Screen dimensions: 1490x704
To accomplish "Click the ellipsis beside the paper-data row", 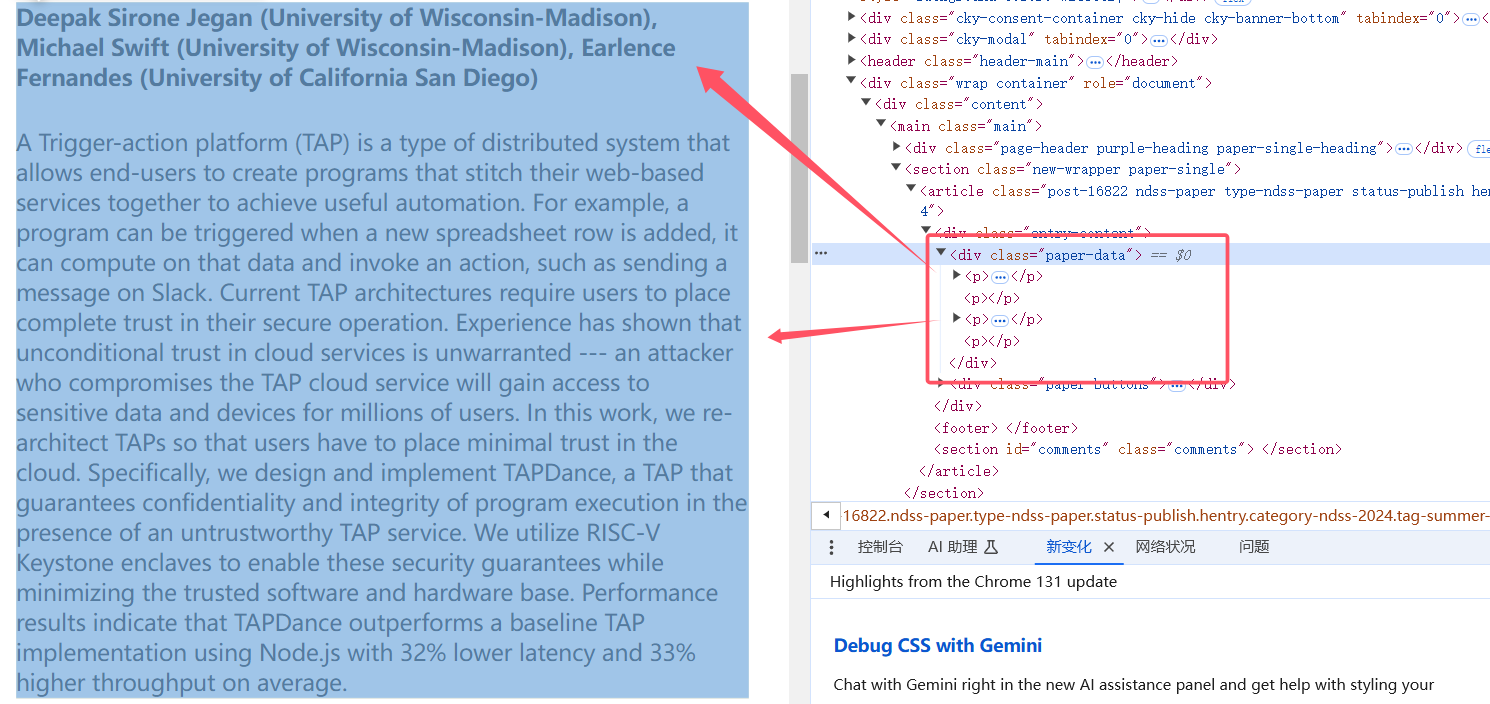I will pyautogui.click(x=821, y=253).
